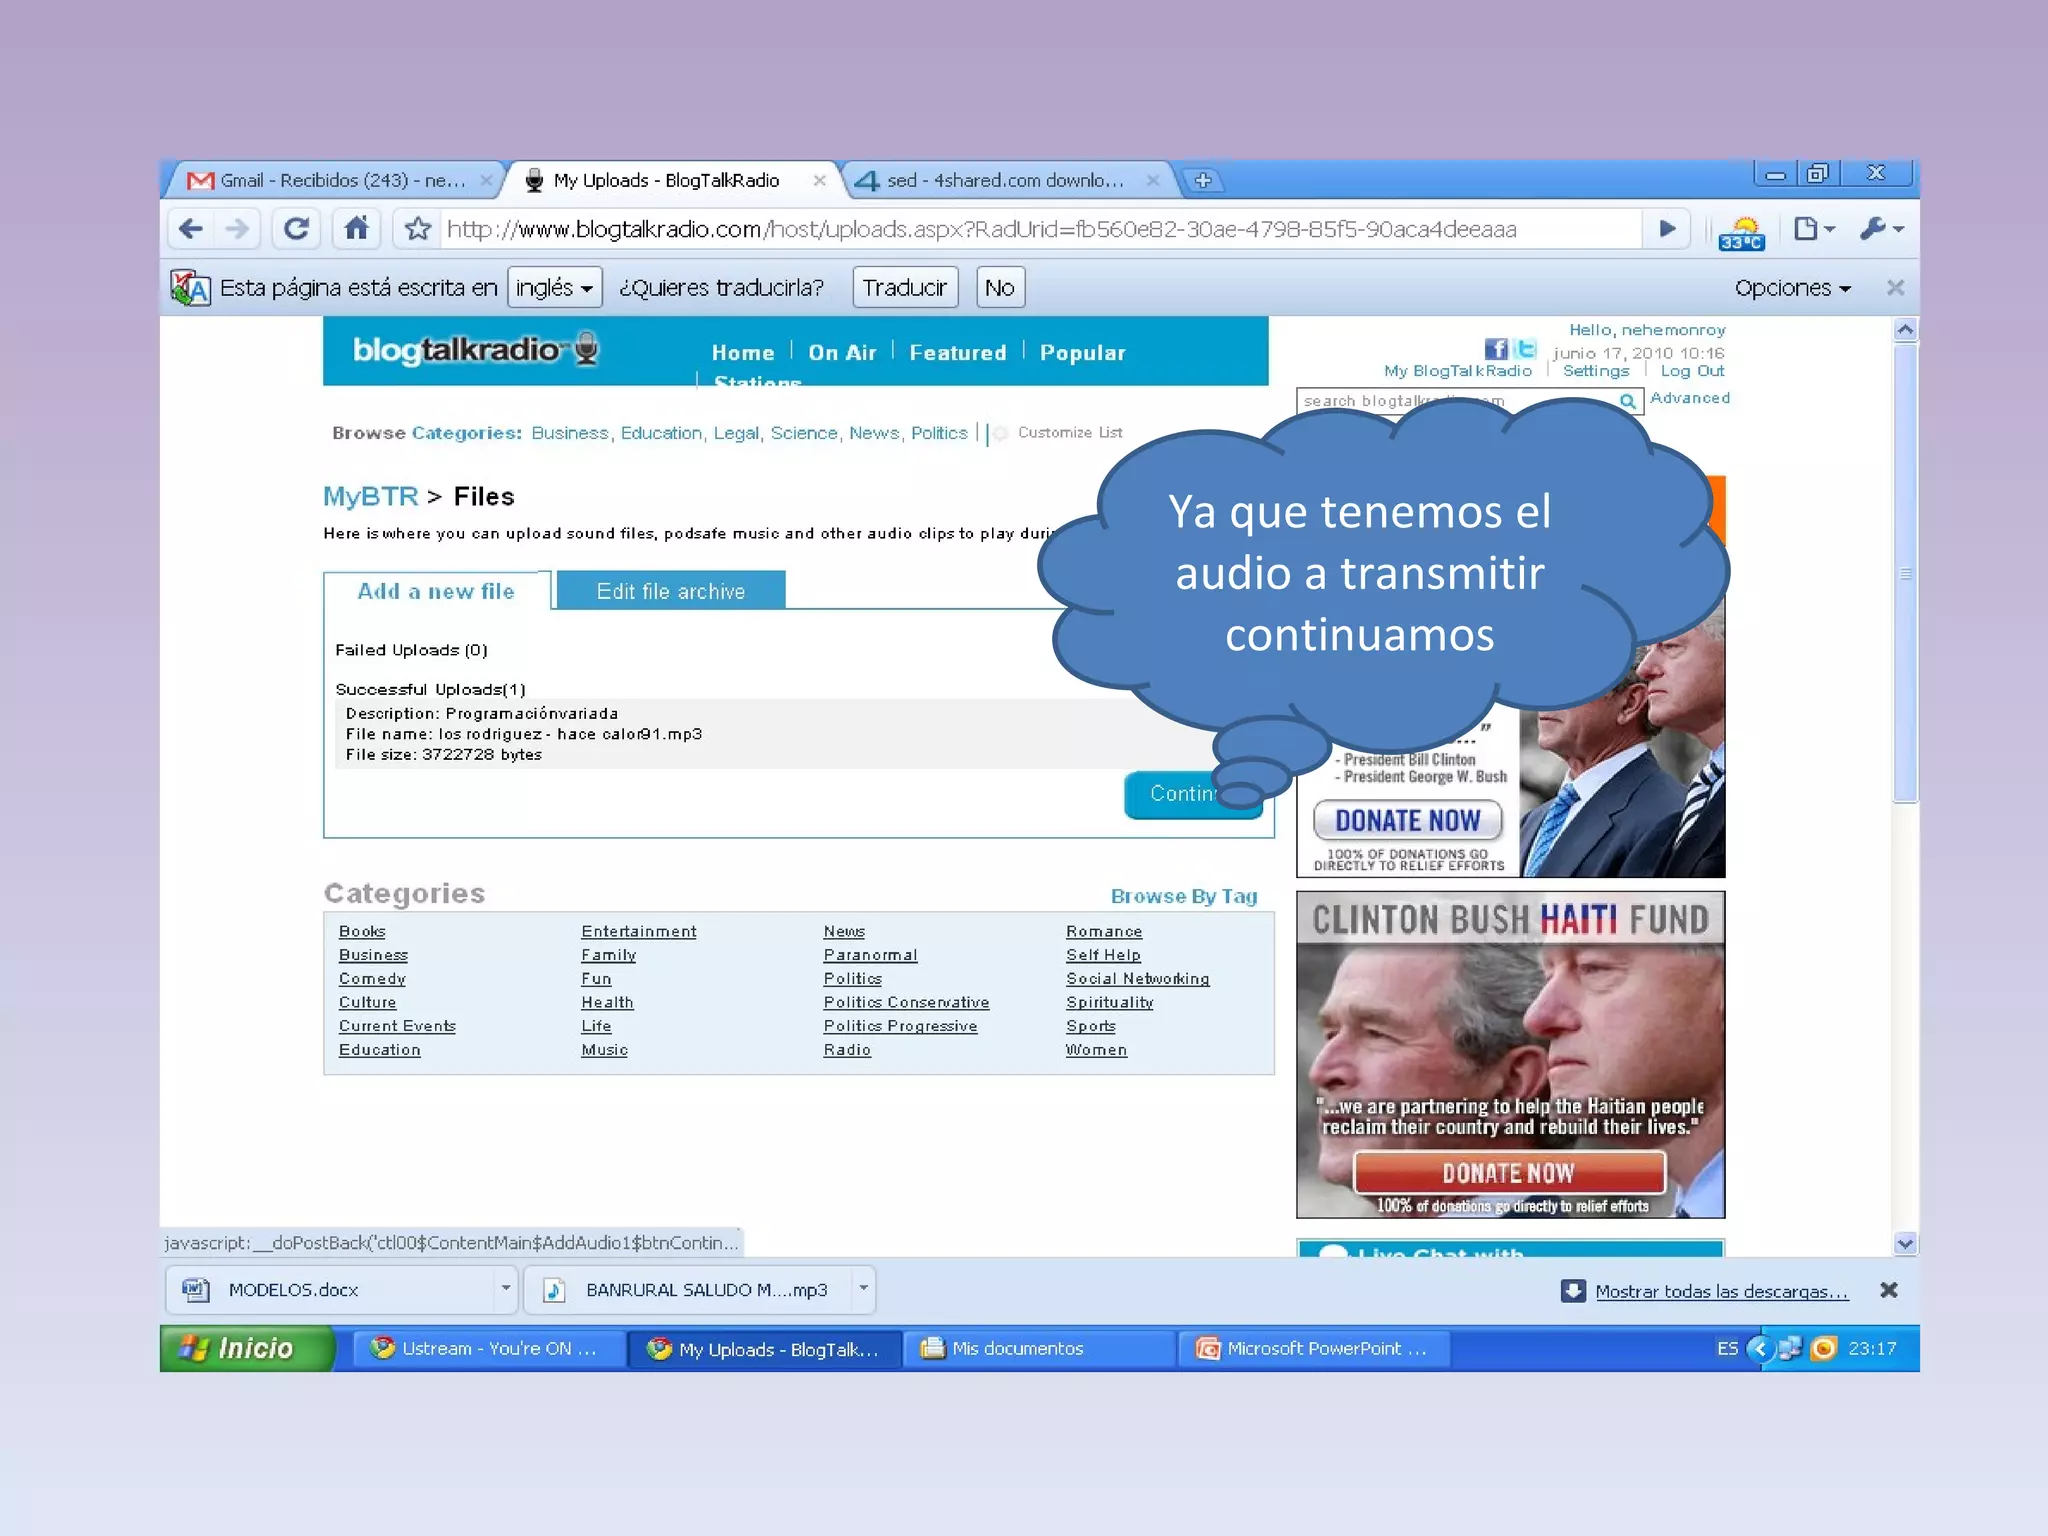The image size is (2048, 1536).
Task: Click the search blogtalkradio input field
Action: click(1458, 401)
